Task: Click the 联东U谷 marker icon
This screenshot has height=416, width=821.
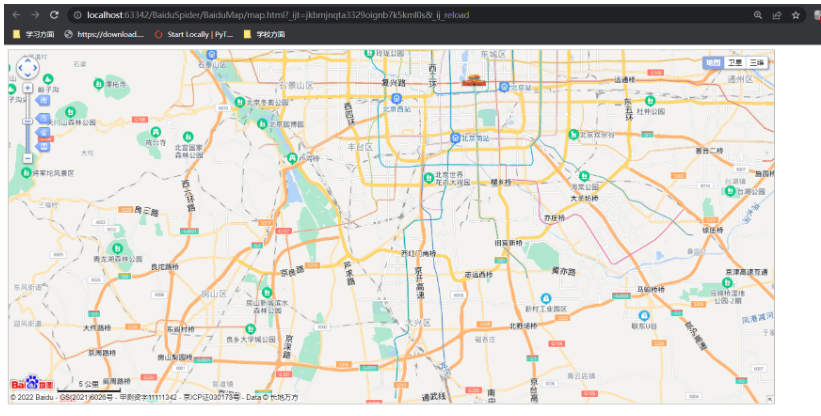Action: click(644, 316)
